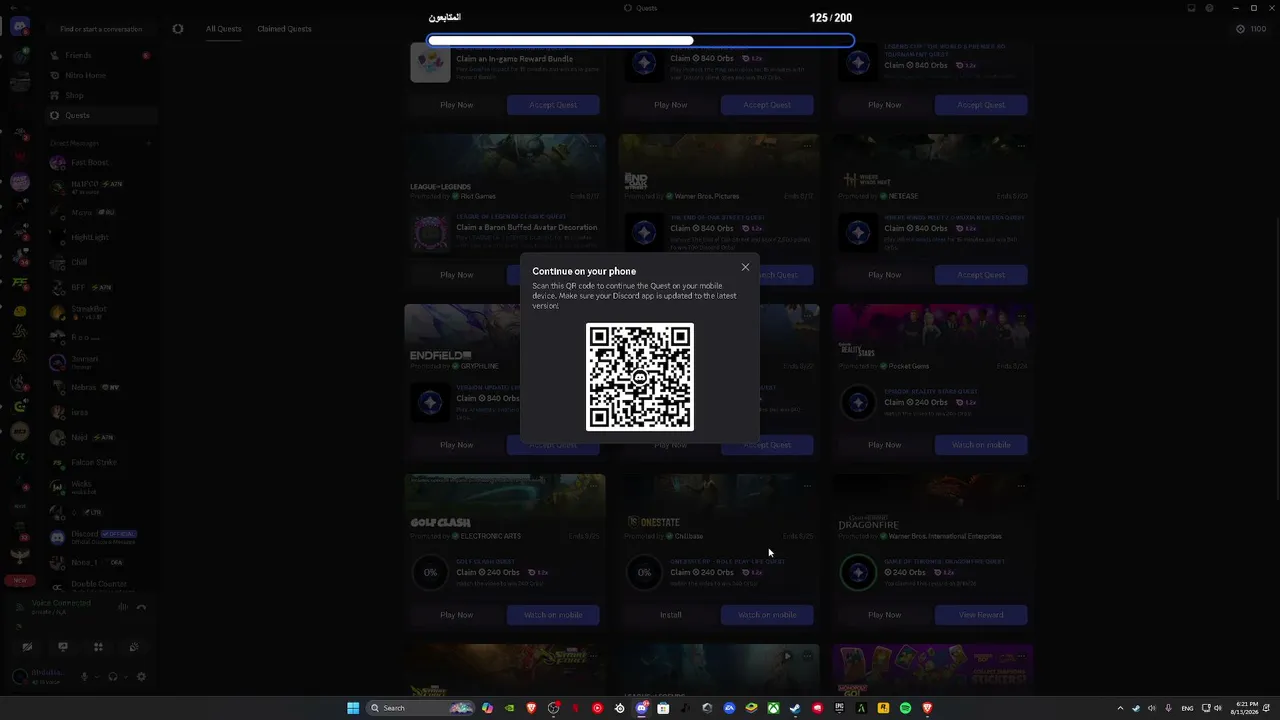Toggle microphone mute in user panel
Screen dimensions: 1280x720
coord(84,677)
